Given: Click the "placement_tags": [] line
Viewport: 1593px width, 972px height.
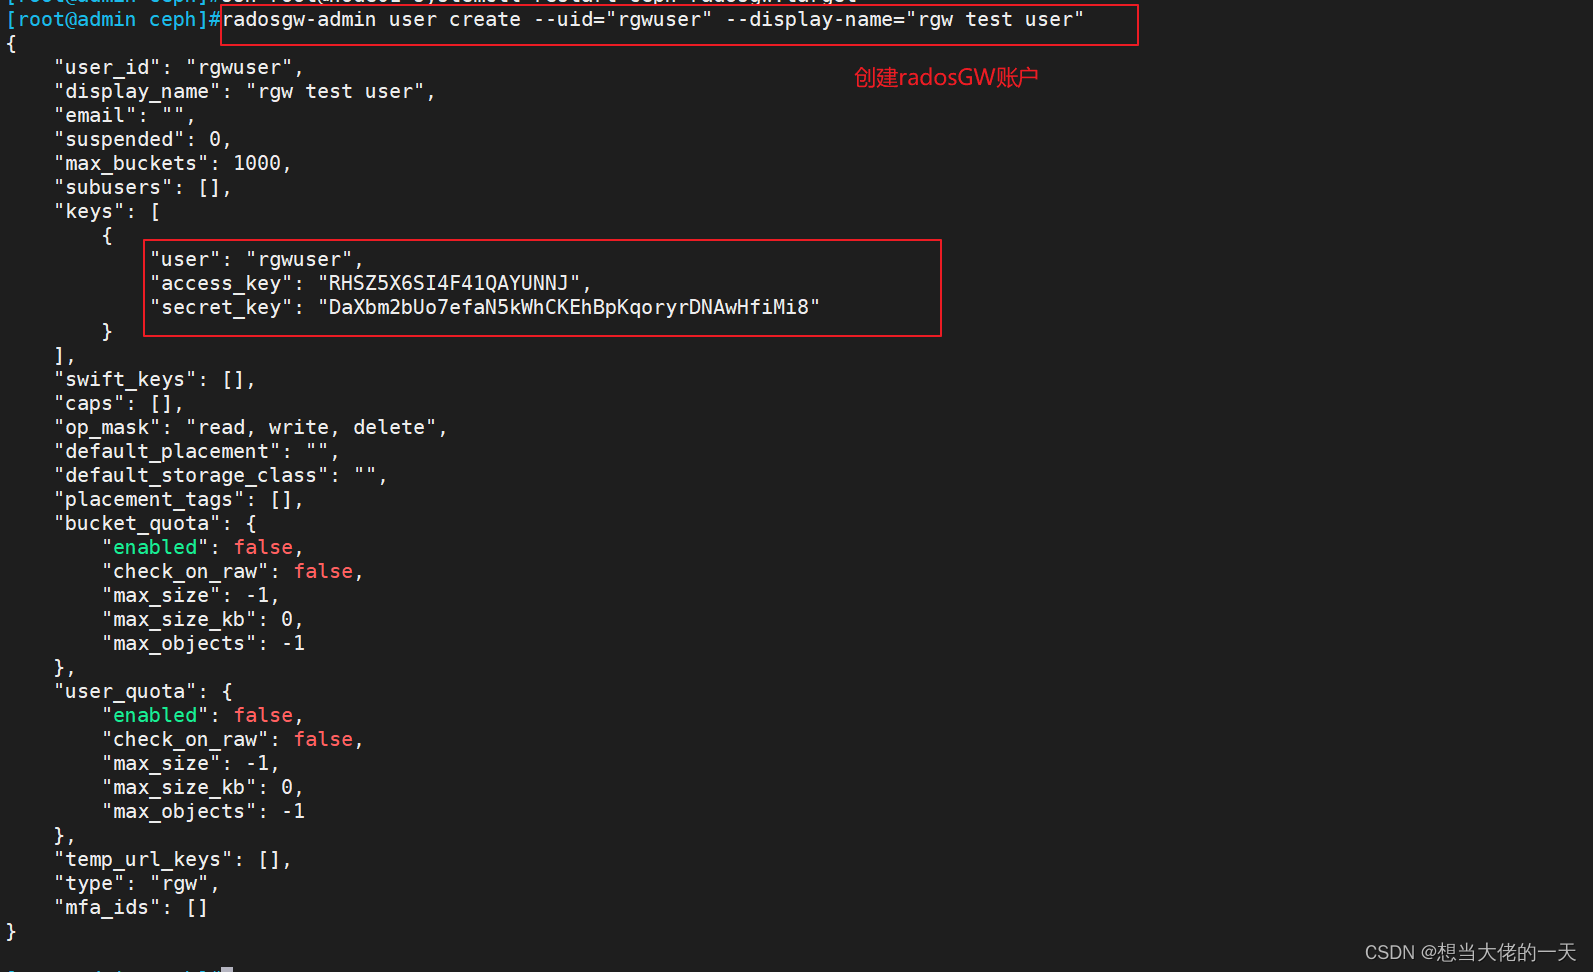Looking at the screenshot, I should pos(179,499).
